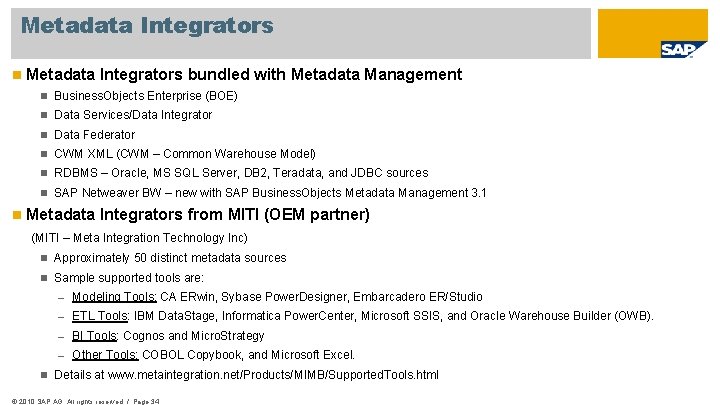Select the Data Services/Data Integrator bullet
The image size is (720, 405).
coord(133,115)
